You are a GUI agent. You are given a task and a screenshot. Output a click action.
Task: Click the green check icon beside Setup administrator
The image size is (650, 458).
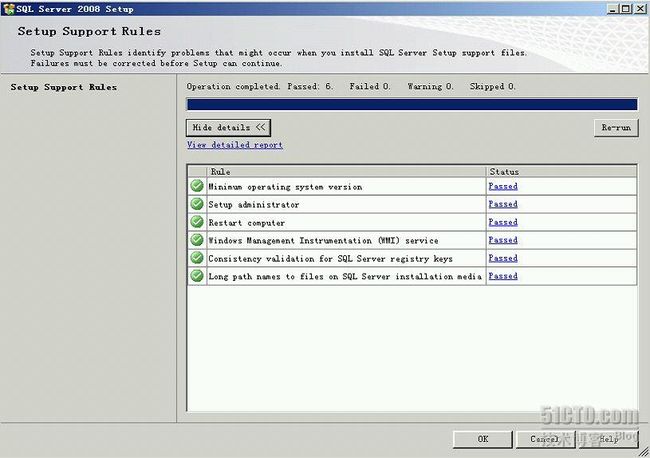tap(197, 204)
